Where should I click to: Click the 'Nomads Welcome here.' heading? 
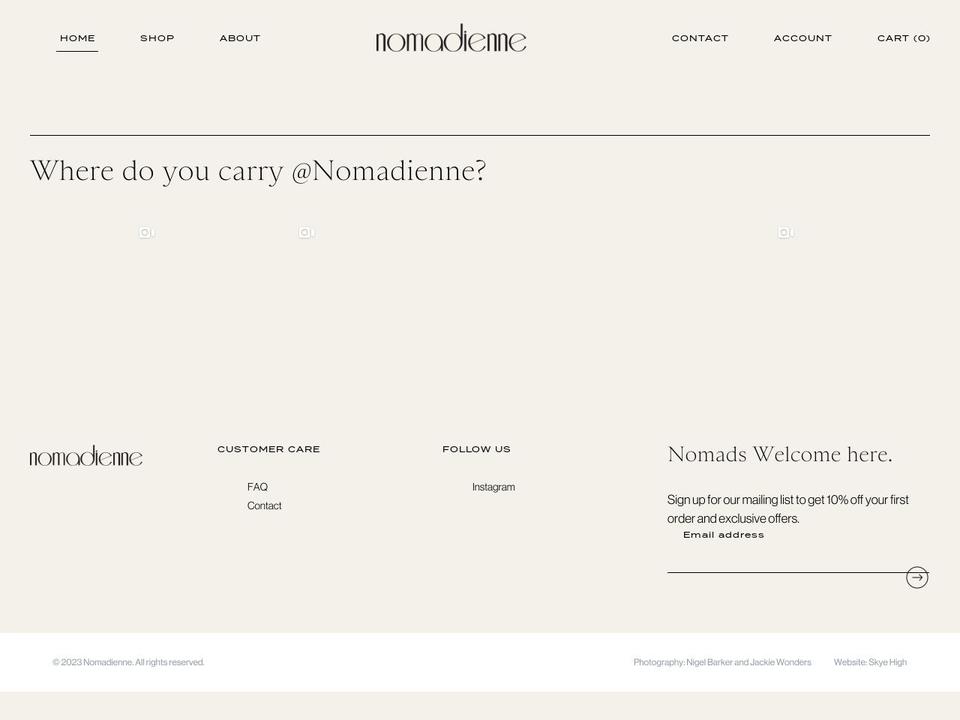[780, 454]
